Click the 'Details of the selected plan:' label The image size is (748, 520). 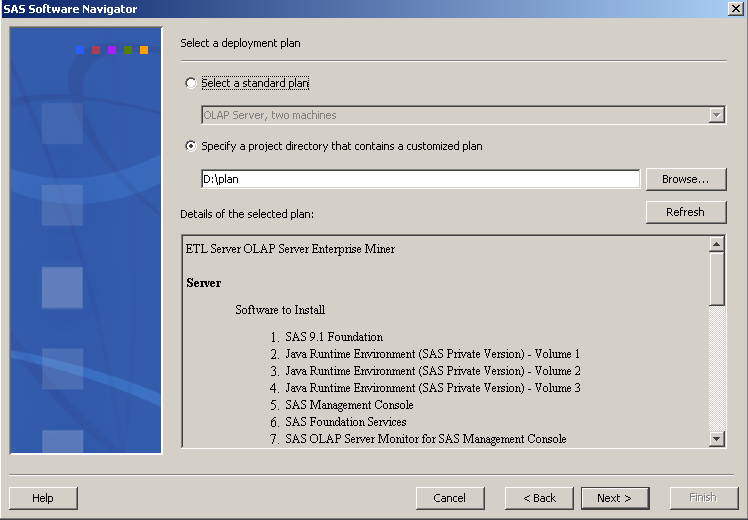(247, 214)
